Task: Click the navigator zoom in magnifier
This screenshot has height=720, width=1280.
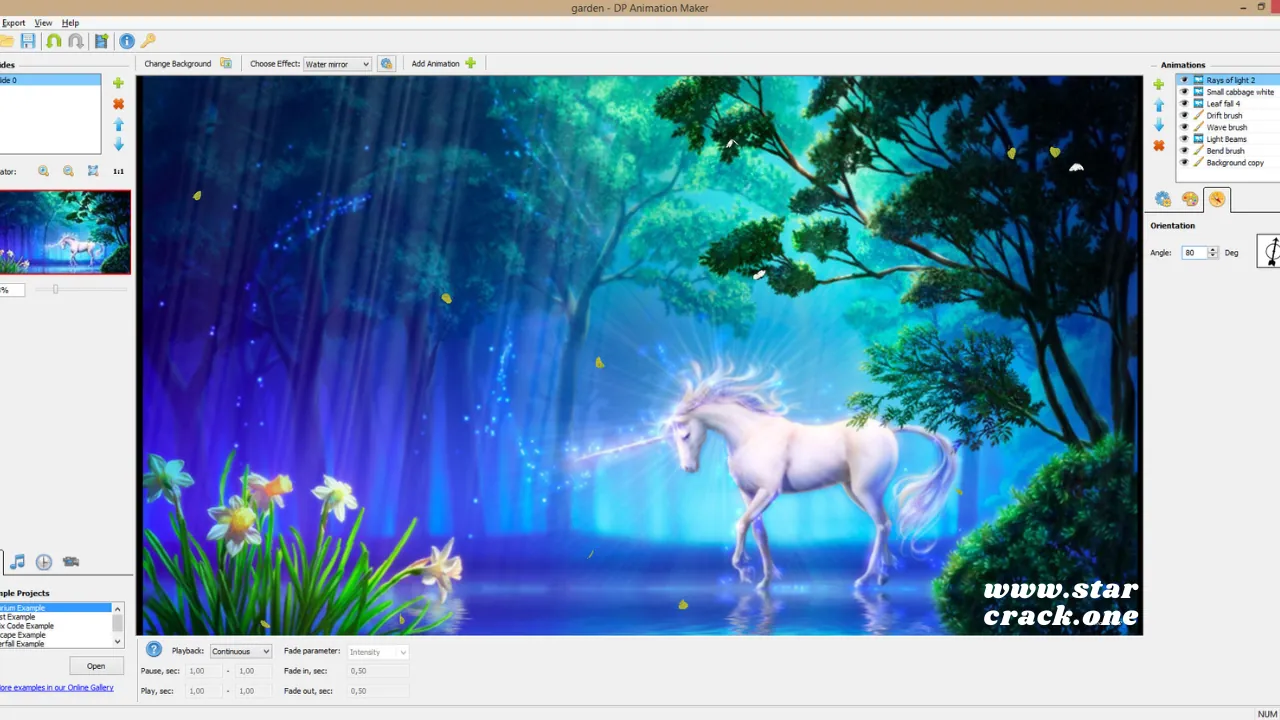Action: (43, 171)
